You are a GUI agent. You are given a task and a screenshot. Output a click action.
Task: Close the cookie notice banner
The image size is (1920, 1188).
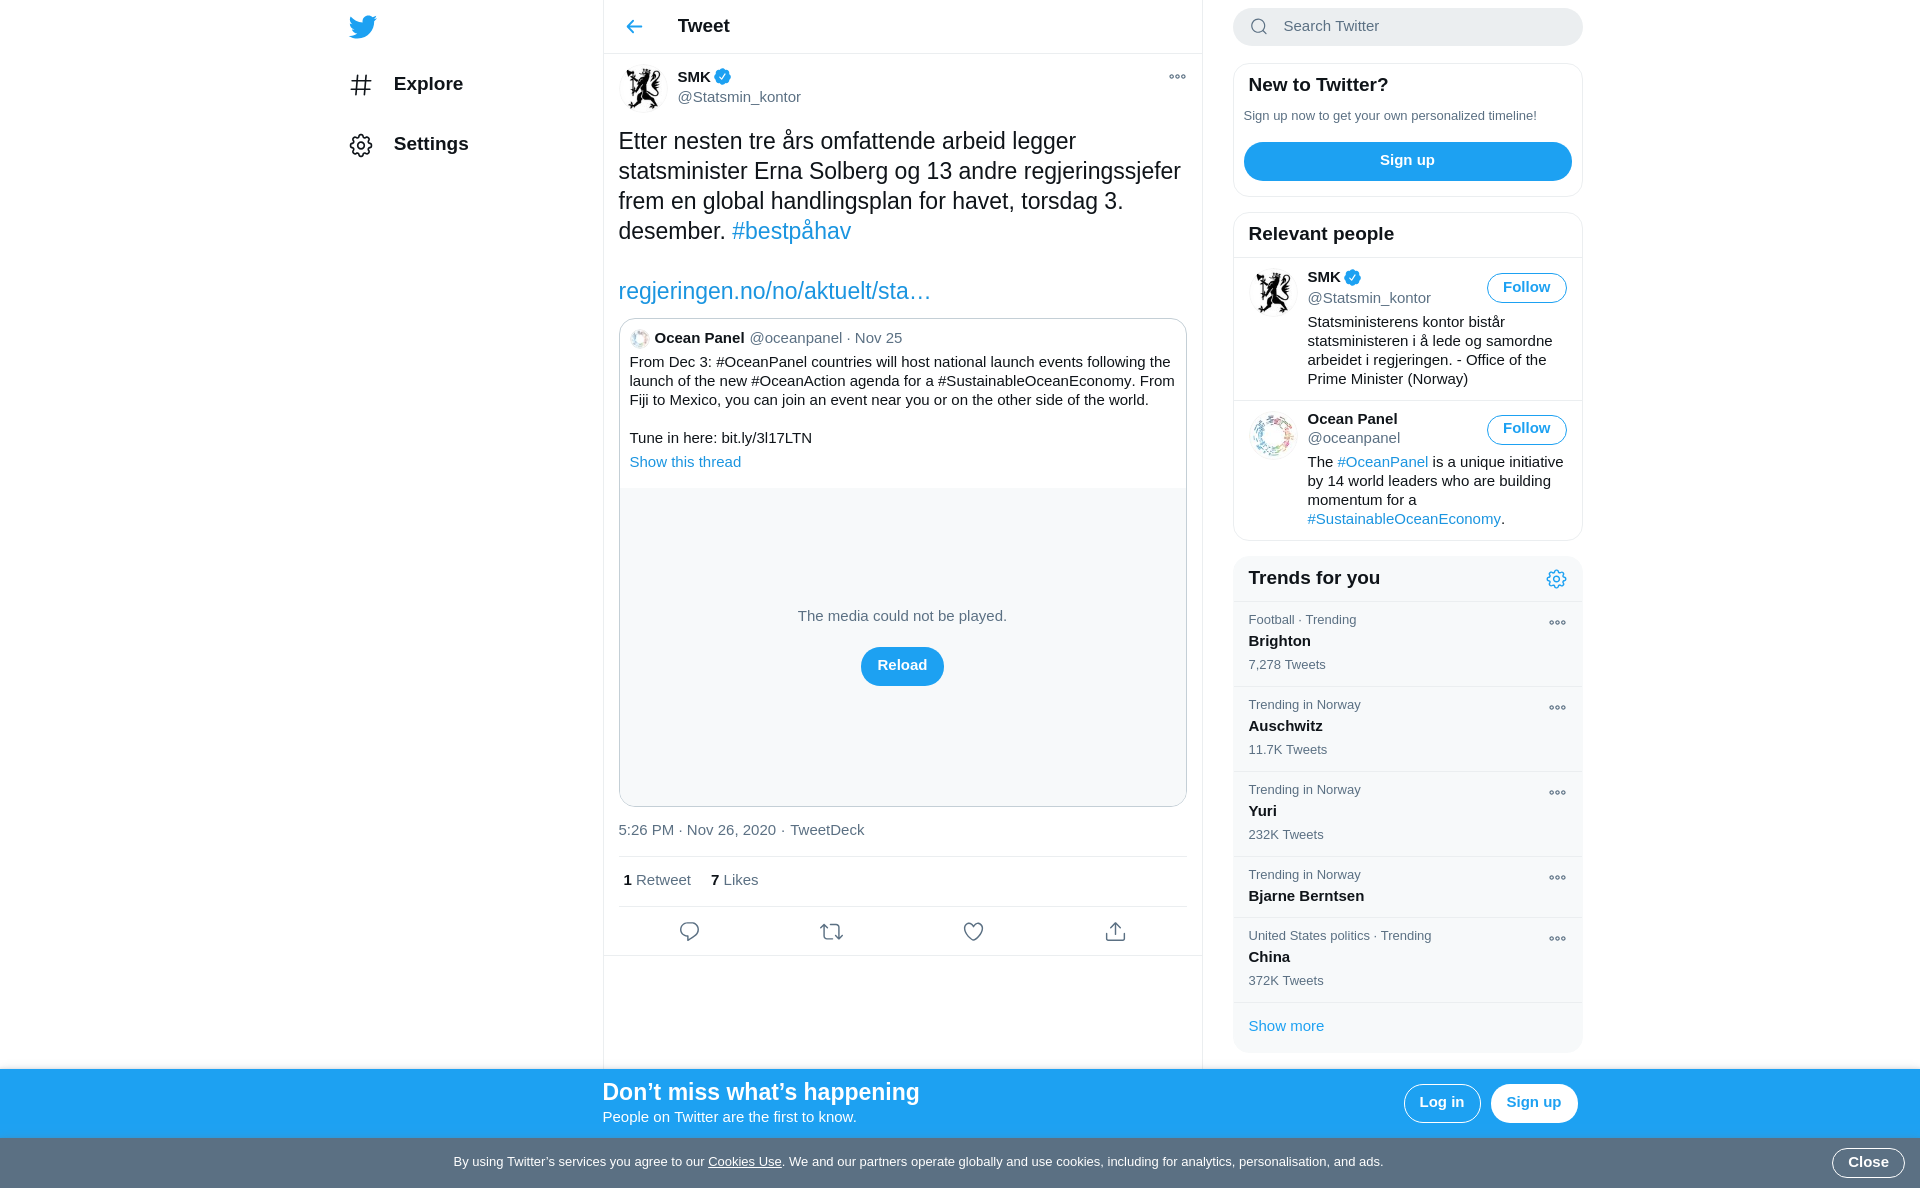pos(1868,1162)
